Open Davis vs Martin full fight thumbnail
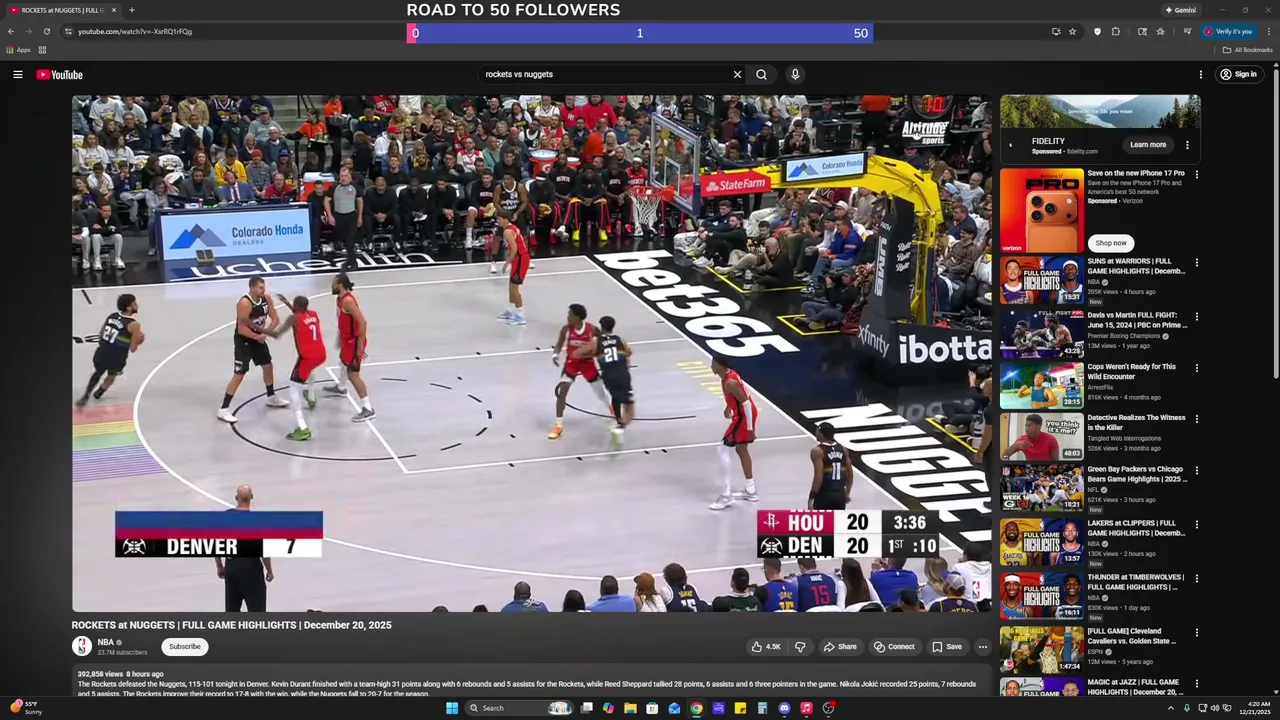The height and width of the screenshot is (720, 1280). (1041, 334)
